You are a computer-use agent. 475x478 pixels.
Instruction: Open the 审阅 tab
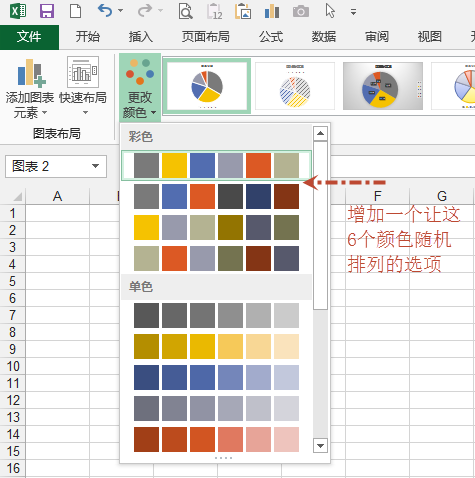point(377,37)
